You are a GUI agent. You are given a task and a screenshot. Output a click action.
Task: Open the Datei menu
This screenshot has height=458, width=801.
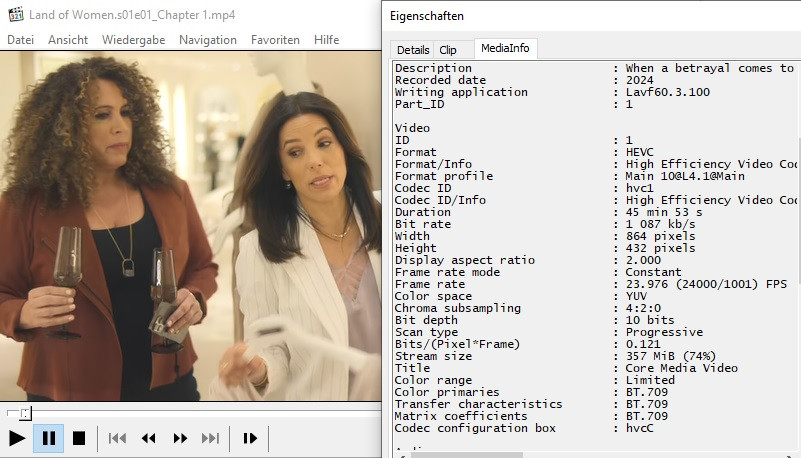pyautogui.click(x=20, y=40)
